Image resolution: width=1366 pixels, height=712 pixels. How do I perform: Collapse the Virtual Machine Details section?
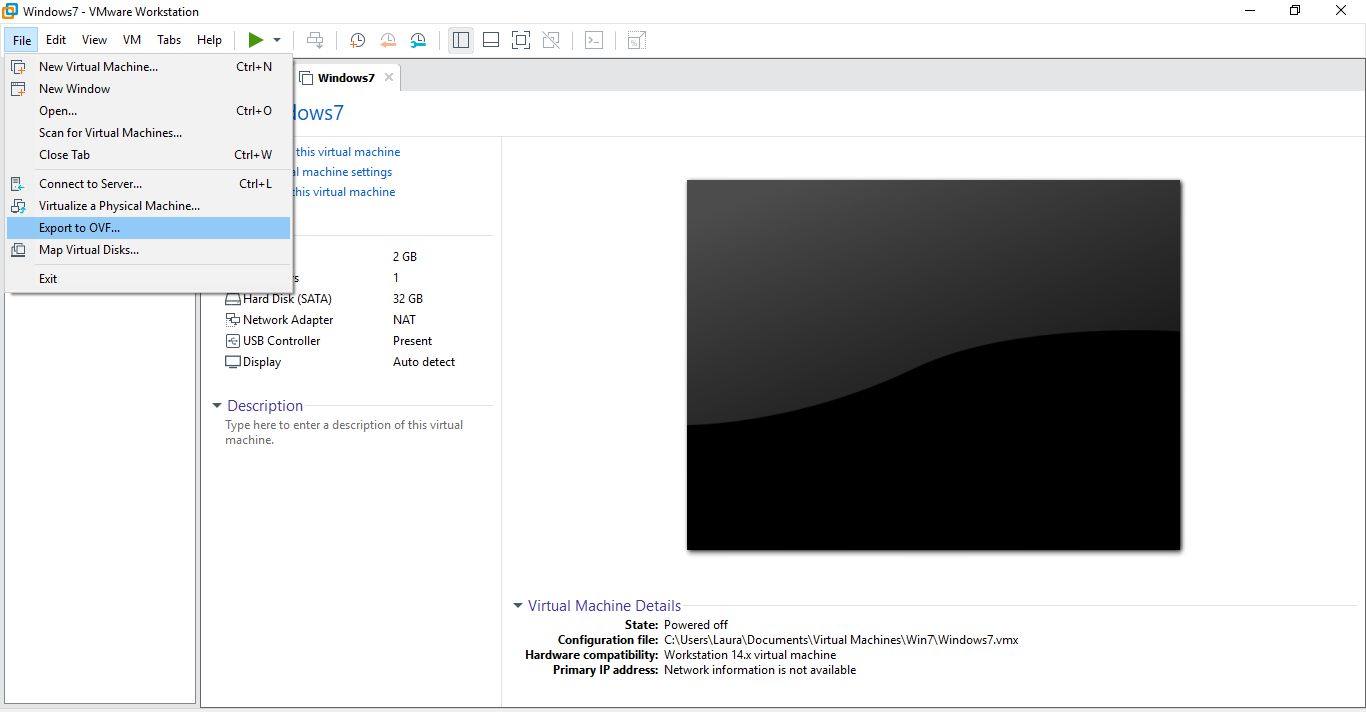click(518, 606)
